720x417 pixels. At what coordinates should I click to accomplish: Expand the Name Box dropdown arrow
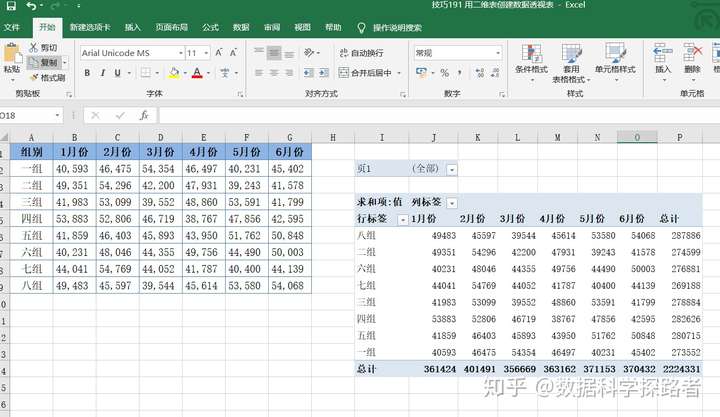(x=57, y=115)
